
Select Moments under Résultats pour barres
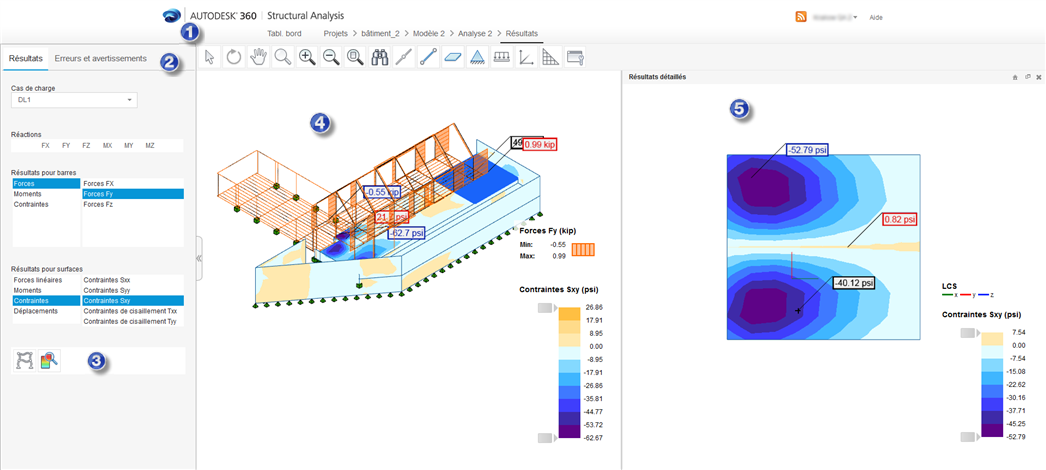point(46,194)
